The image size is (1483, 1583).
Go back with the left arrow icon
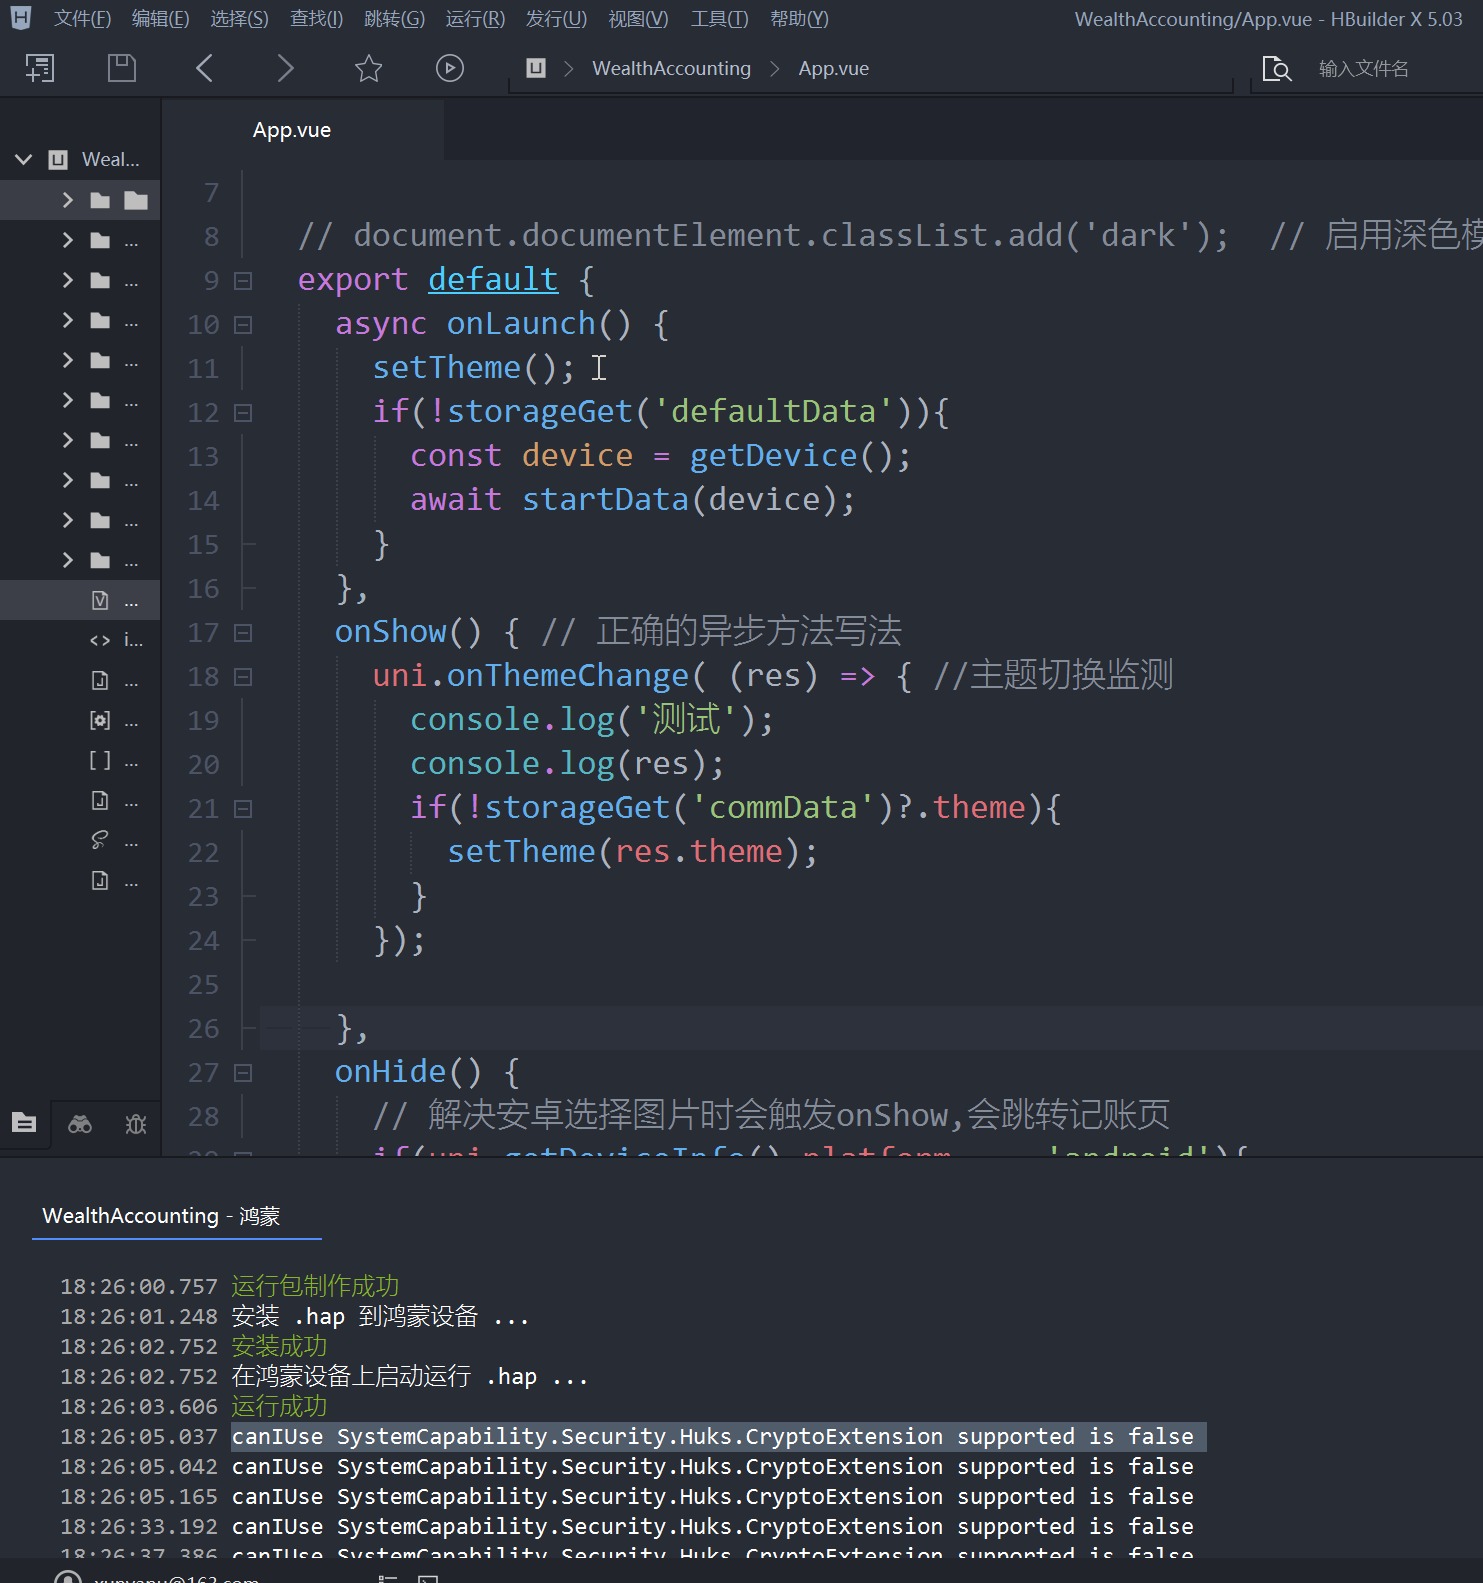pos(205,68)
